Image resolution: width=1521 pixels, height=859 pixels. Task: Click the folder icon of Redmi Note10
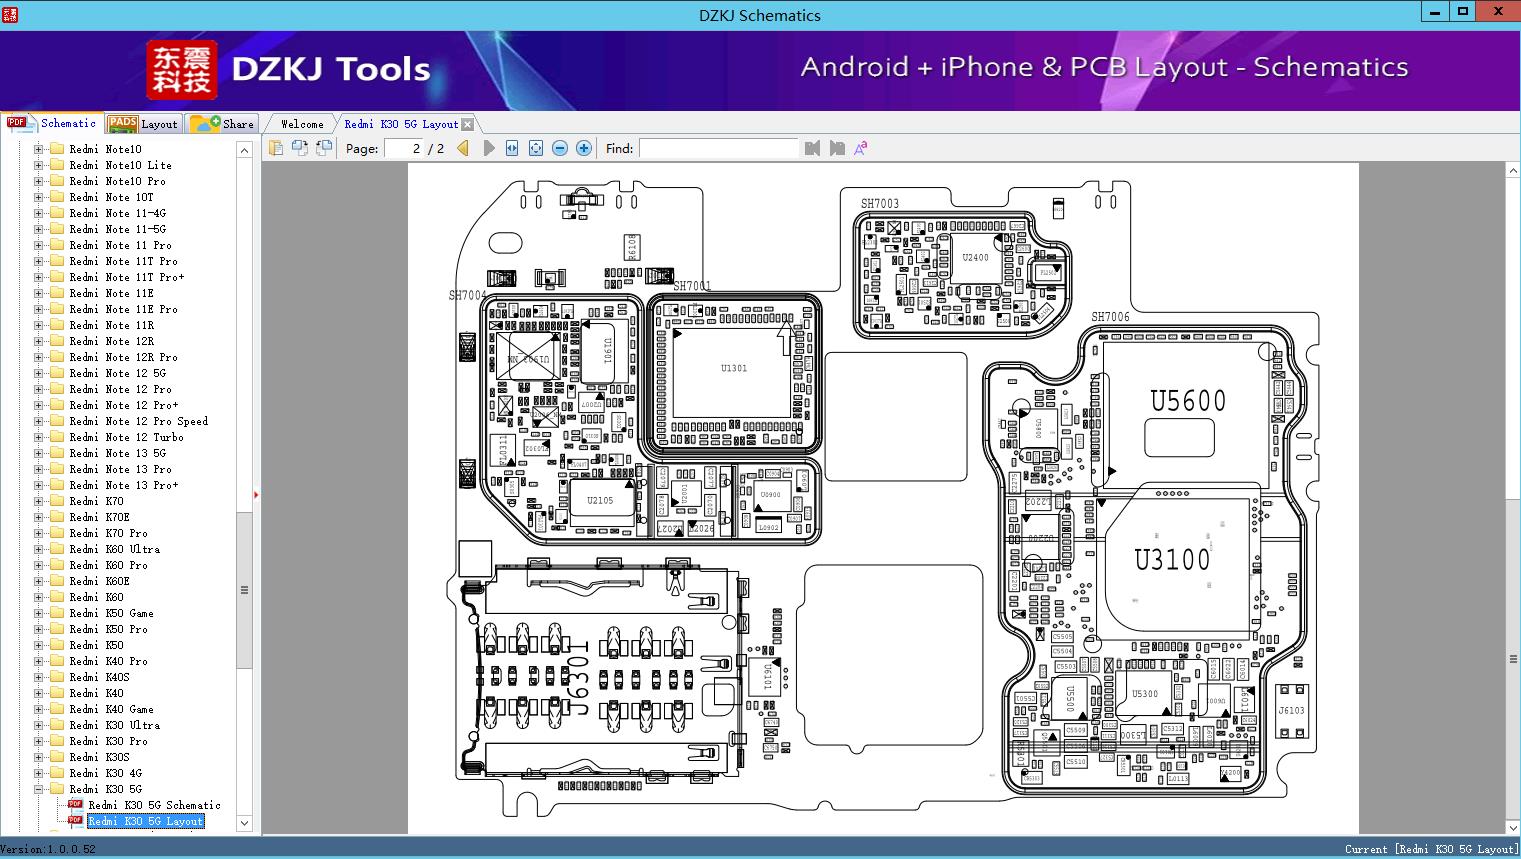coord(57,149)
